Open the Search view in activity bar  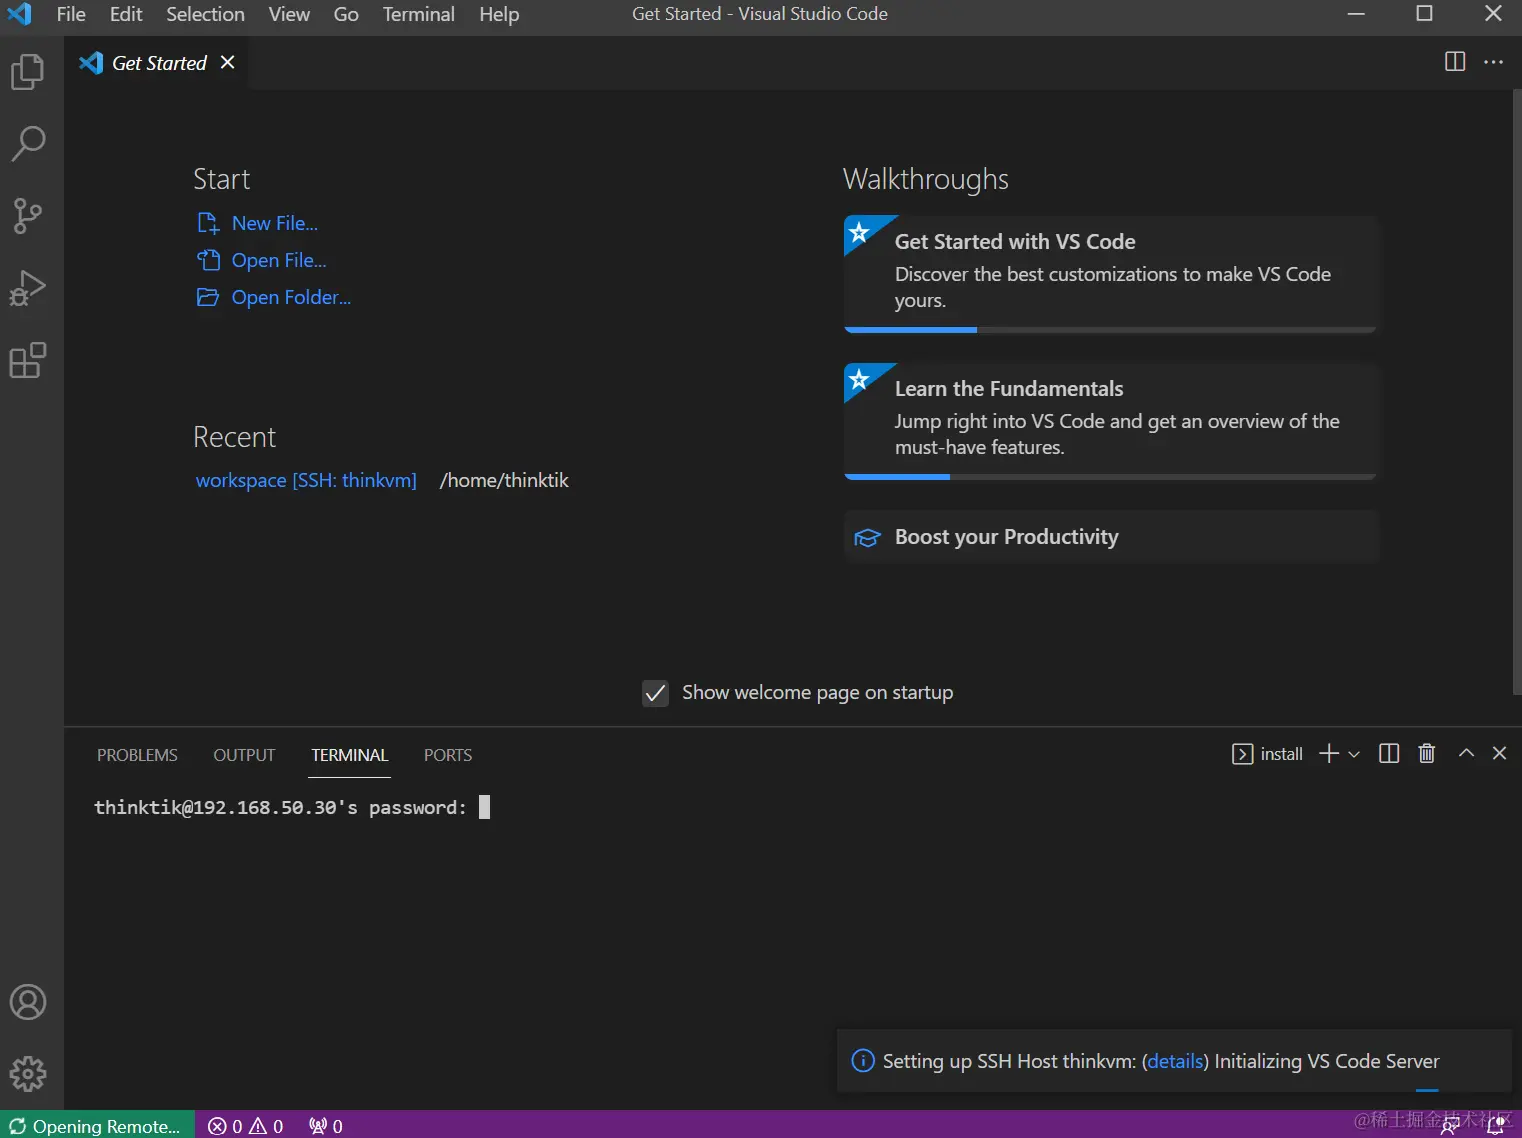tap(28, 144)
